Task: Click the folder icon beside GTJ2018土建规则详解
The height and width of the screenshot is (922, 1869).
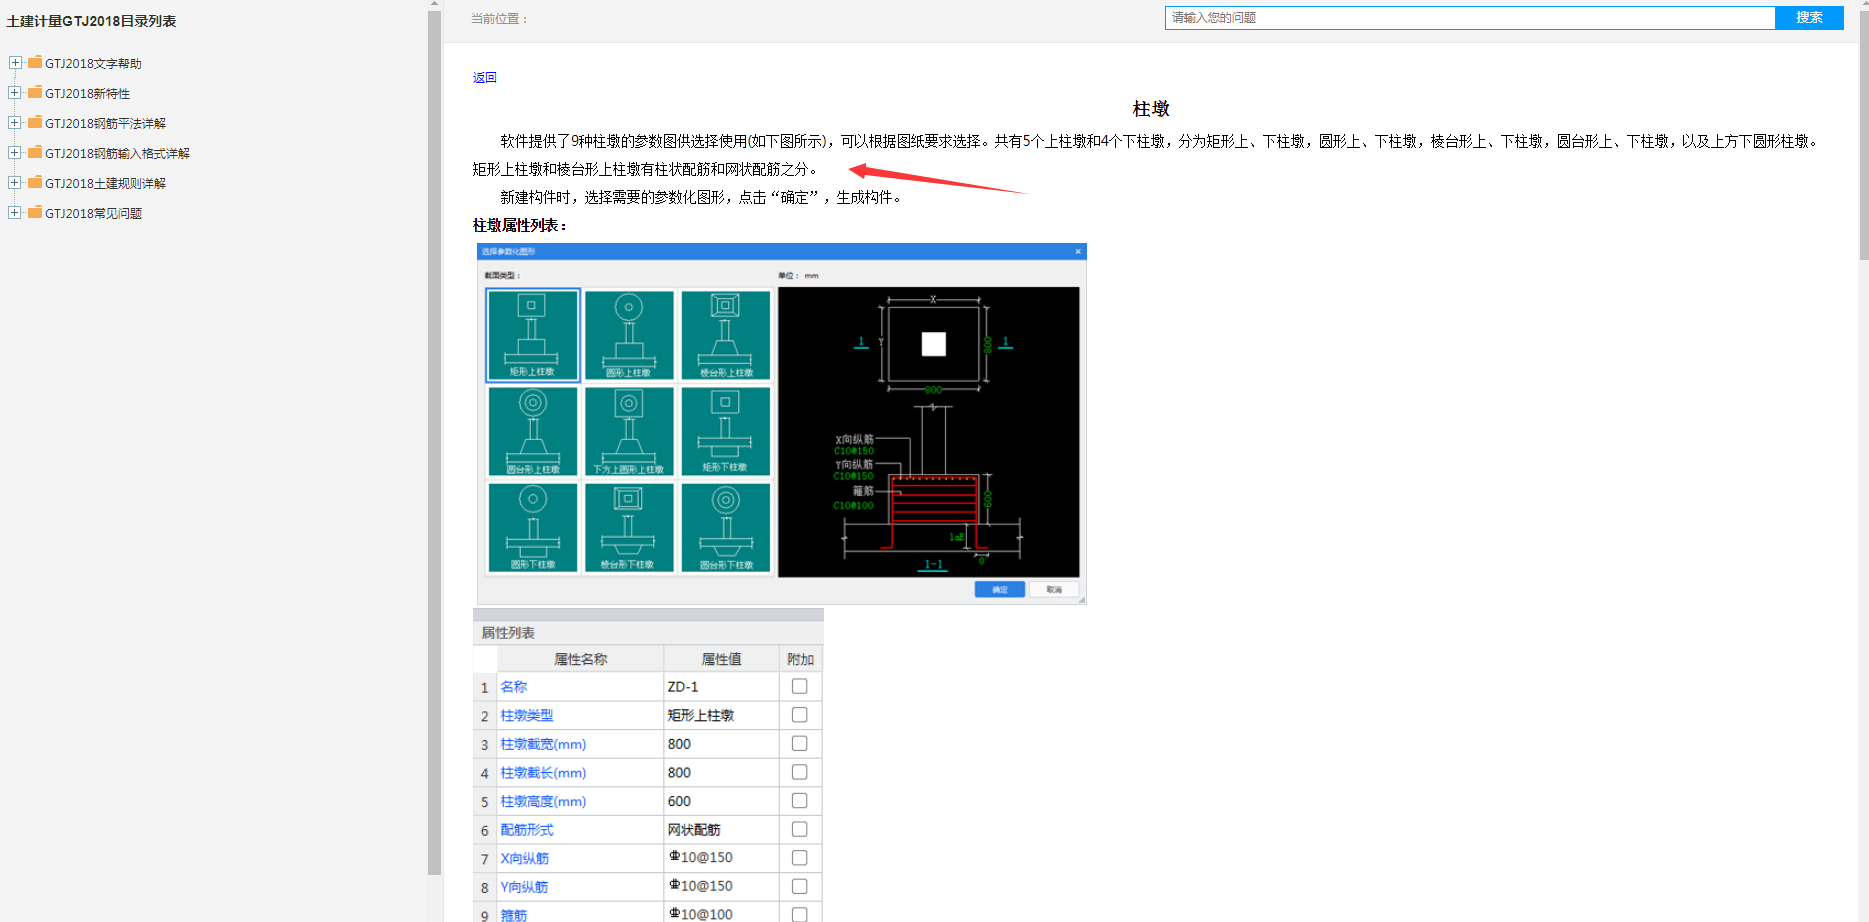Action: 35,182
